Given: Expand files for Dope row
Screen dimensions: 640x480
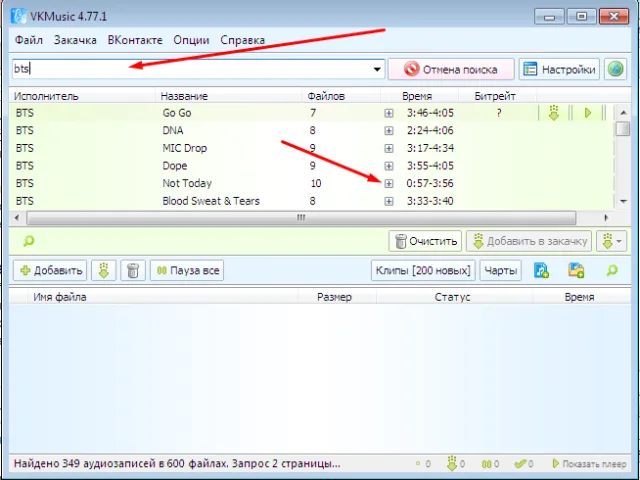Looking at the screenshot, I should tap(389, 166).
